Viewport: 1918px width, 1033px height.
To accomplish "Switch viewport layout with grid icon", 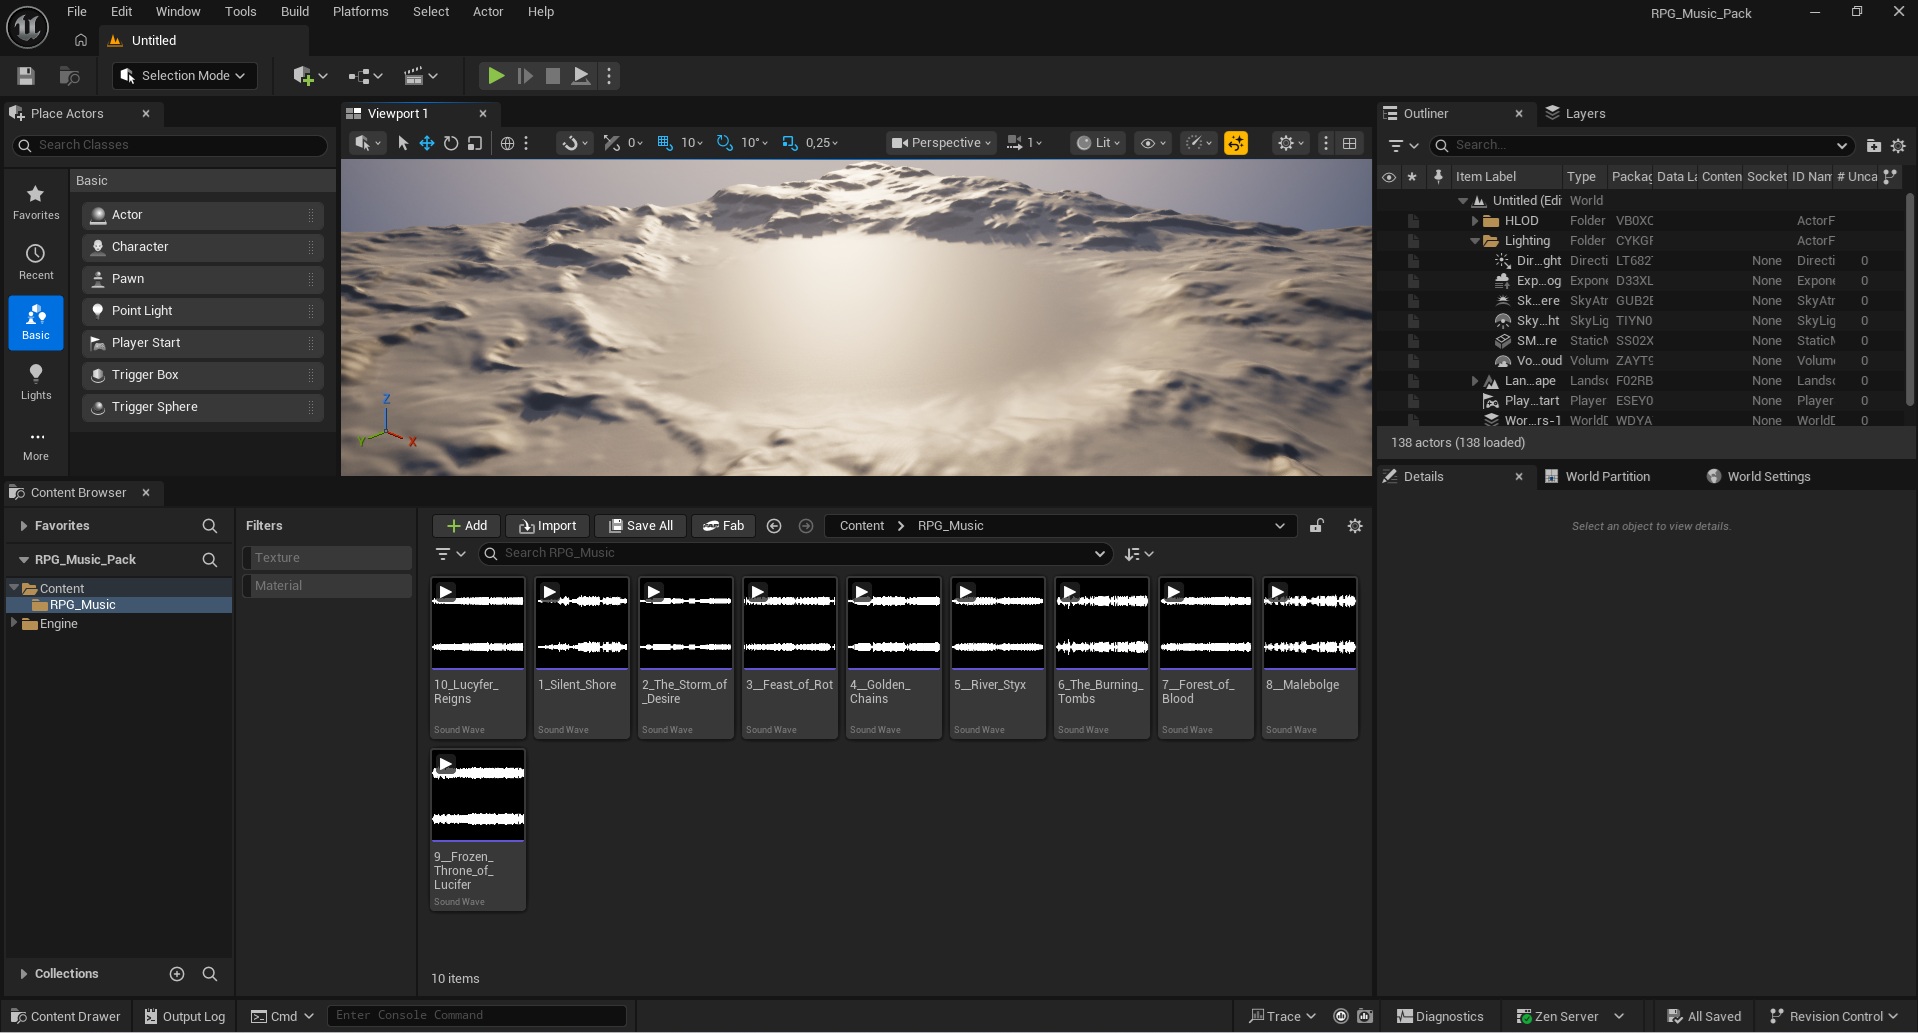I will pyautogui.click(x=1349, y=143).
